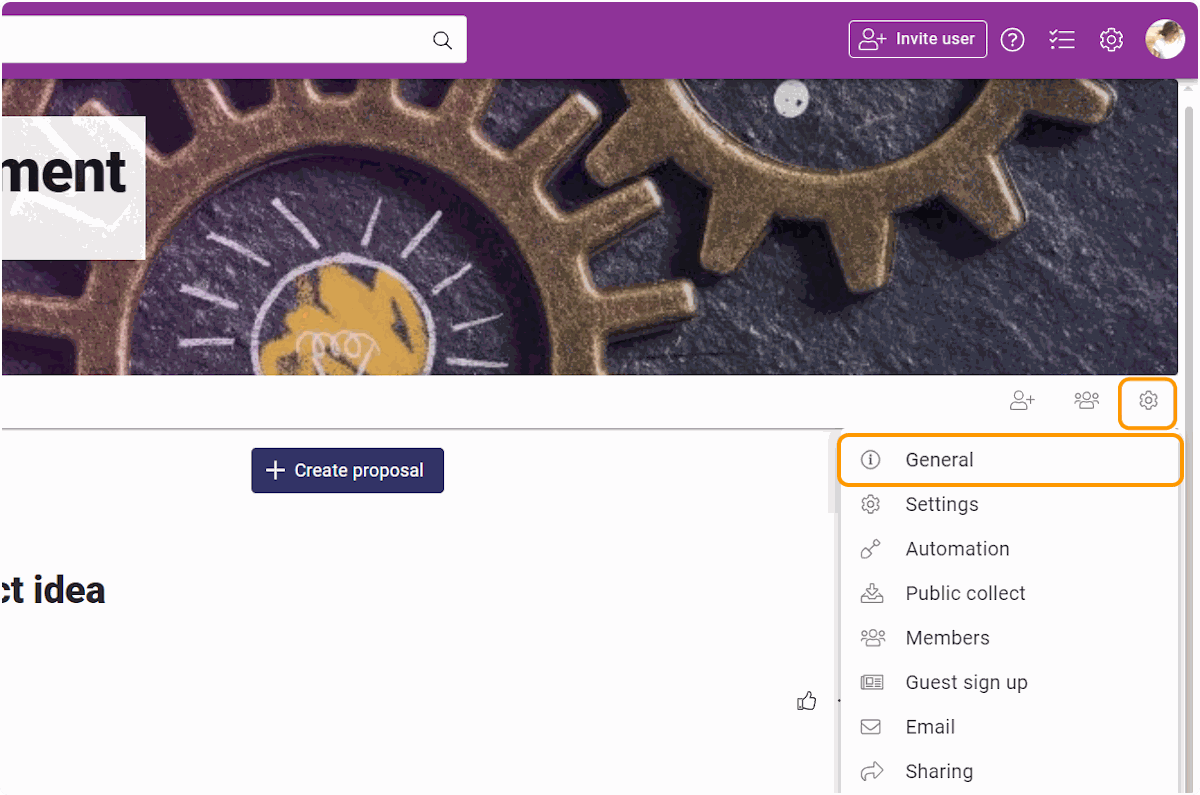Choose Public collect menu entry
1200x795 pixels.
1010,593
